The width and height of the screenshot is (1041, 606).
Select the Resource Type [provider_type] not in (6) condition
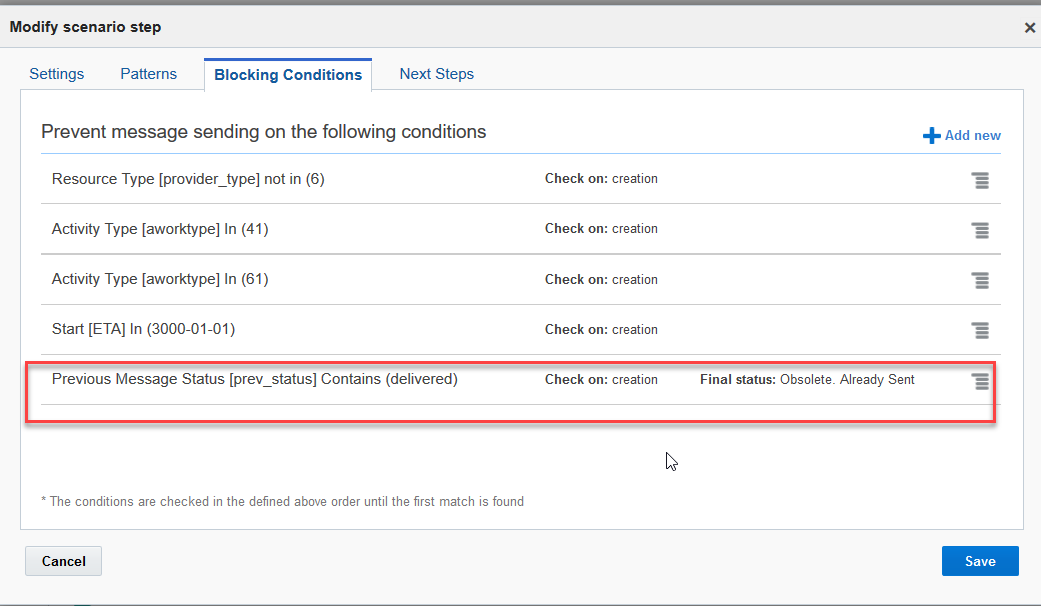point(188,179)
